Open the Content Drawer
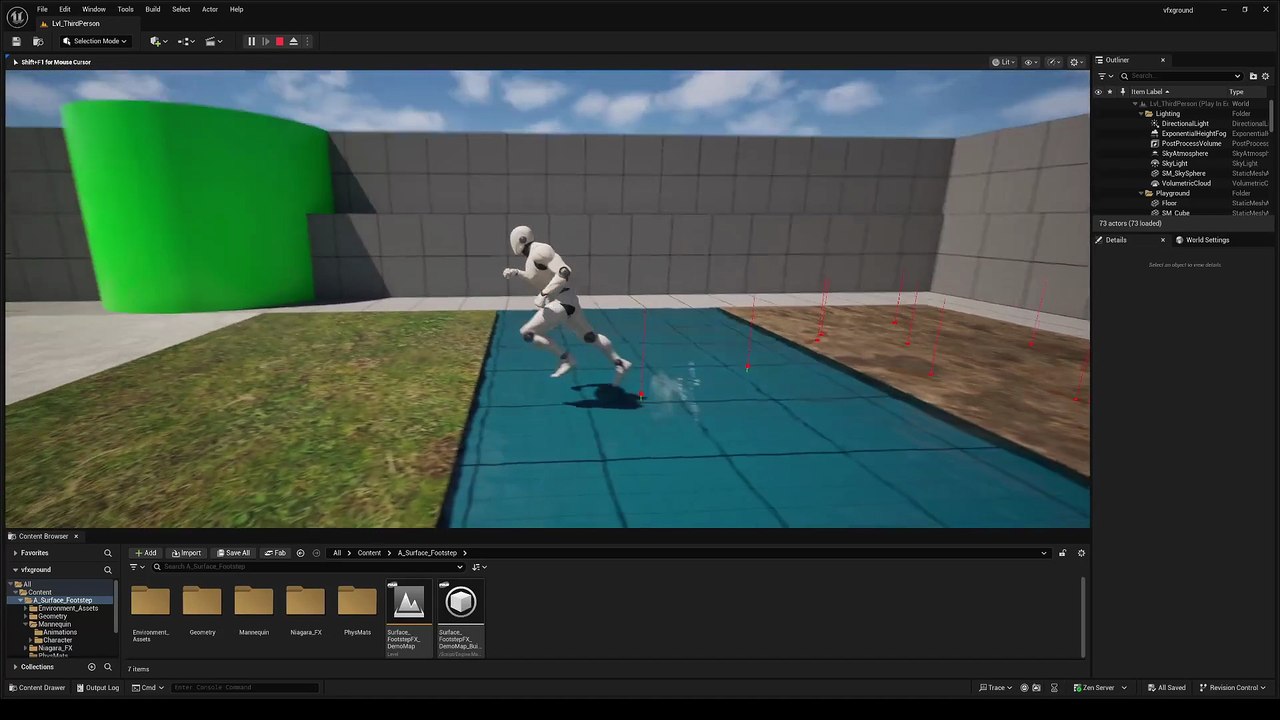This screenshot has width=1280, height=720. tap(37, 687)
